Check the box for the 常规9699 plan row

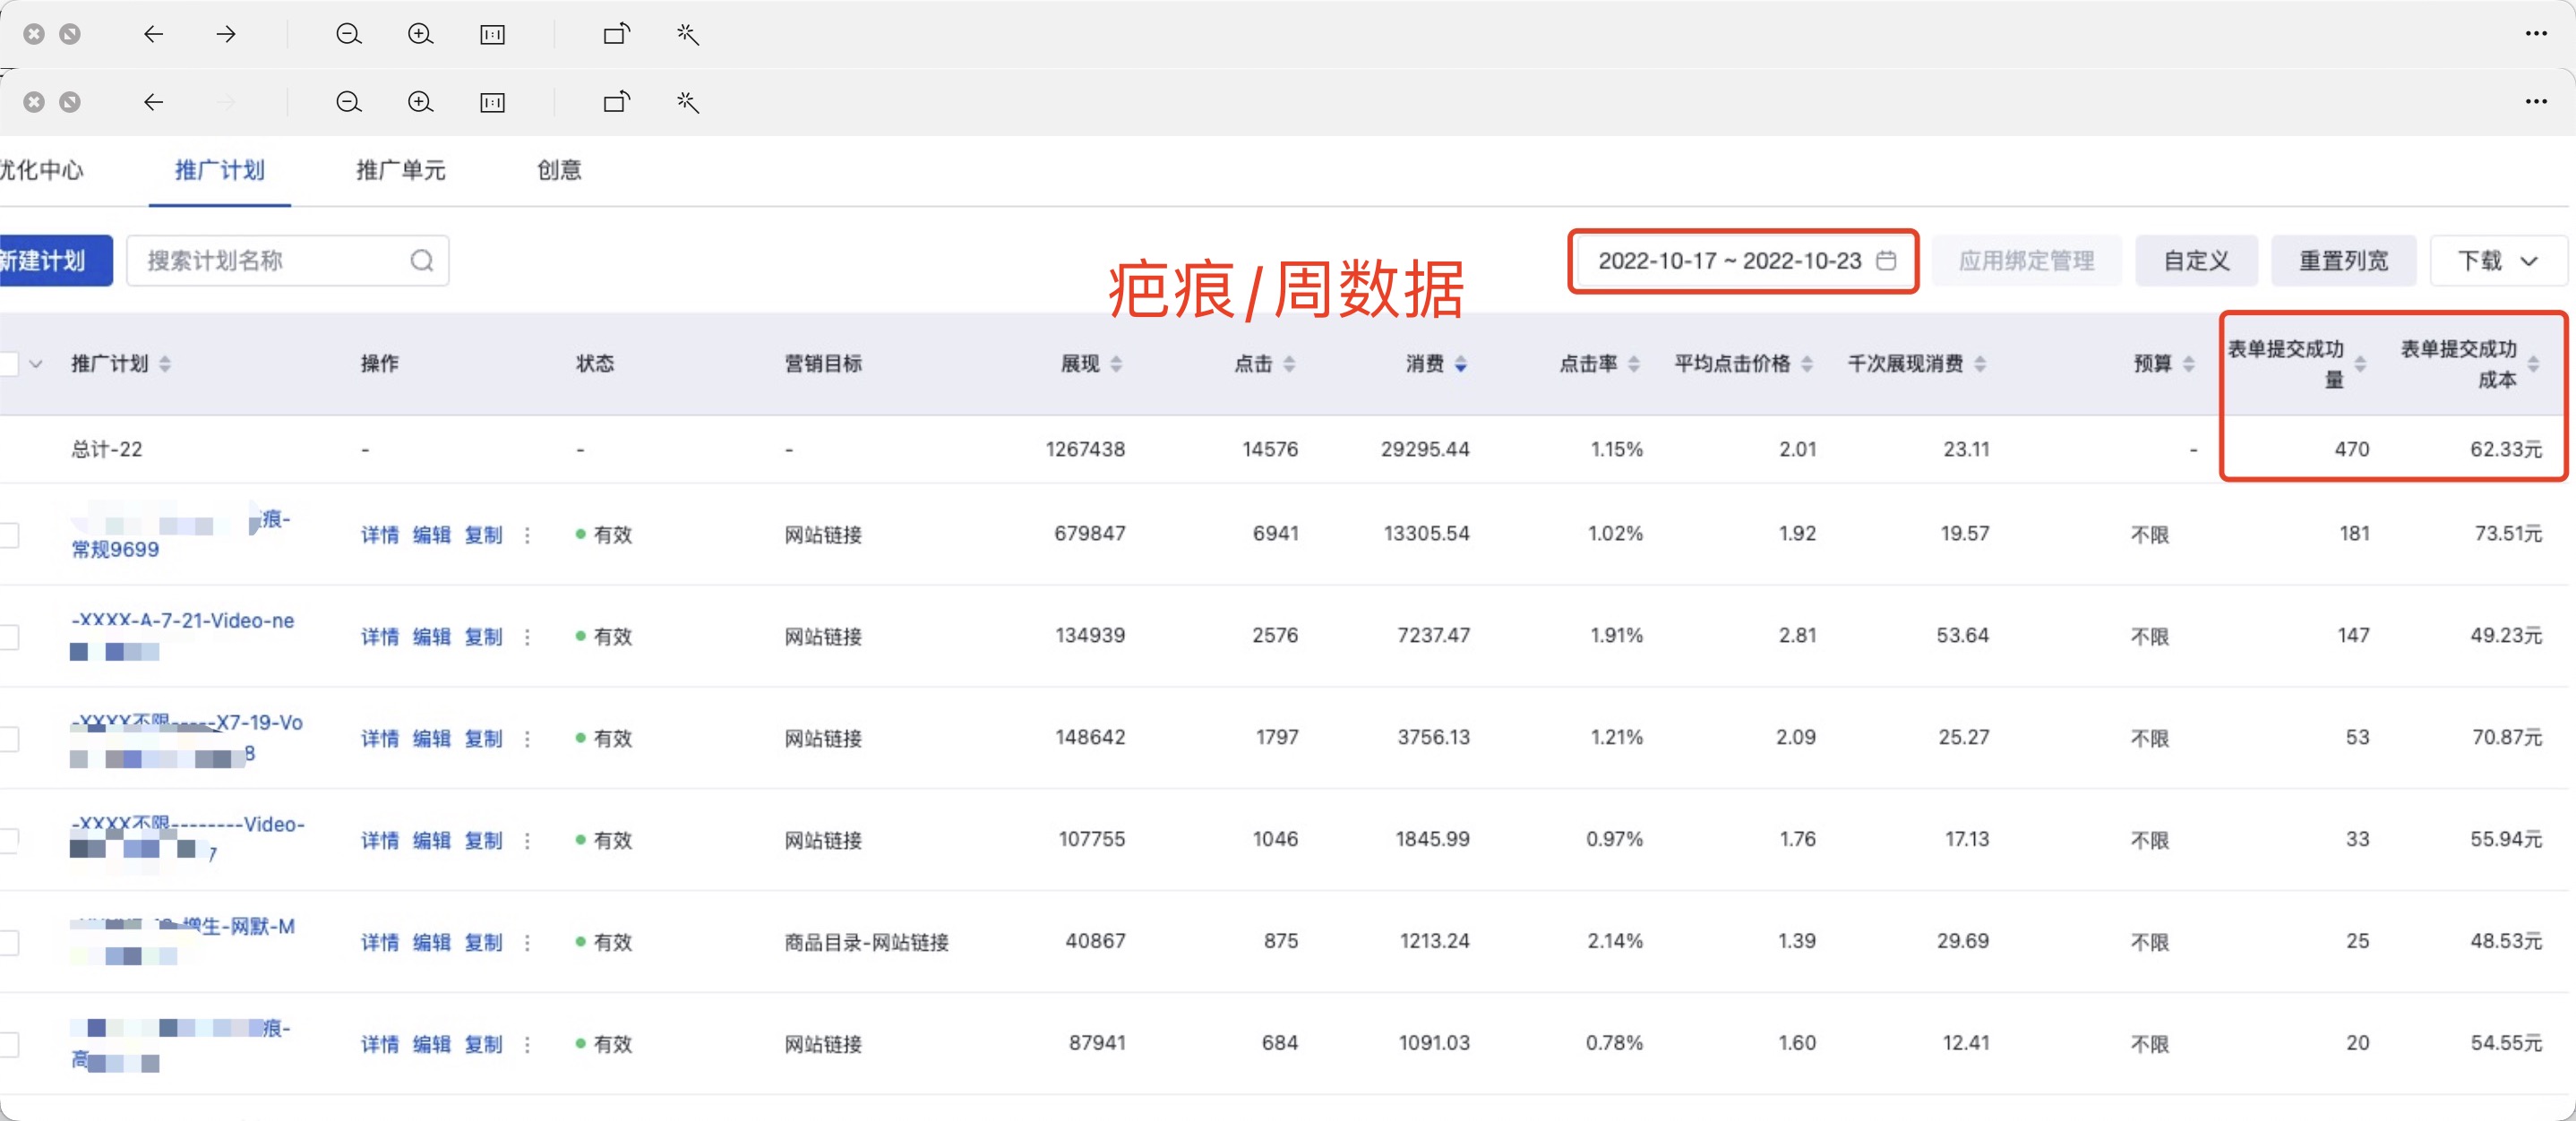(10, 535)
